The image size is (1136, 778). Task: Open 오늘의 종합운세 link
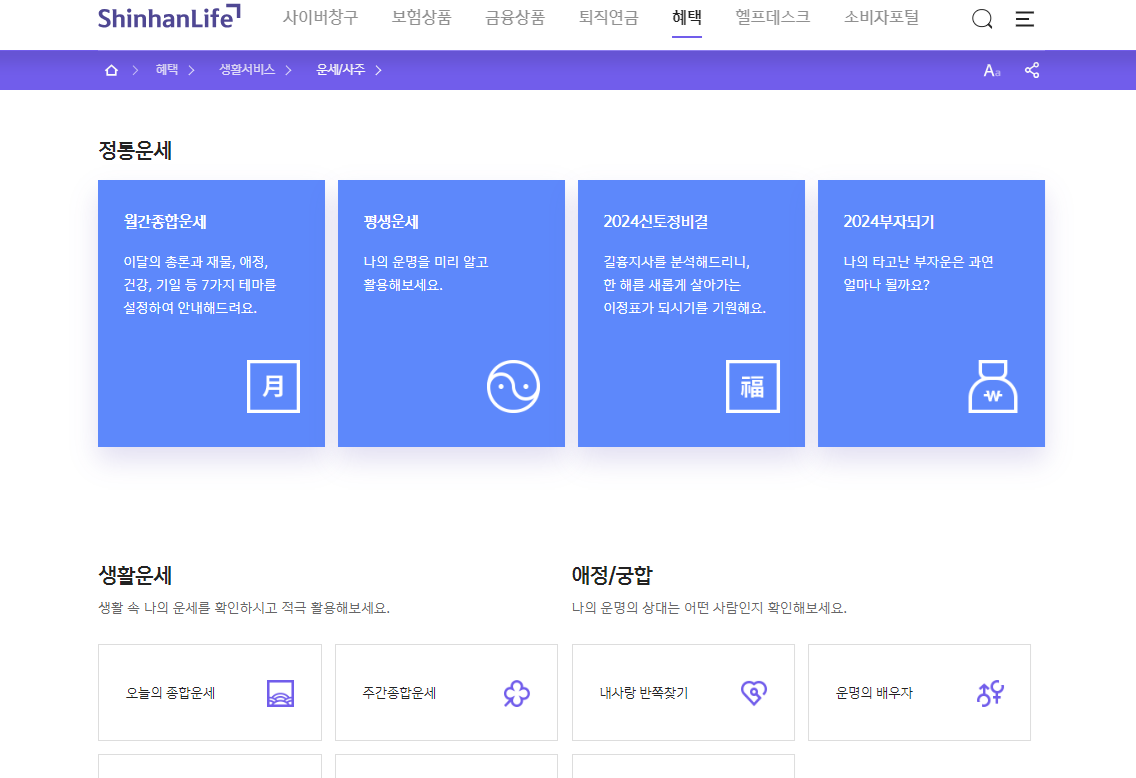pos(209,693)
